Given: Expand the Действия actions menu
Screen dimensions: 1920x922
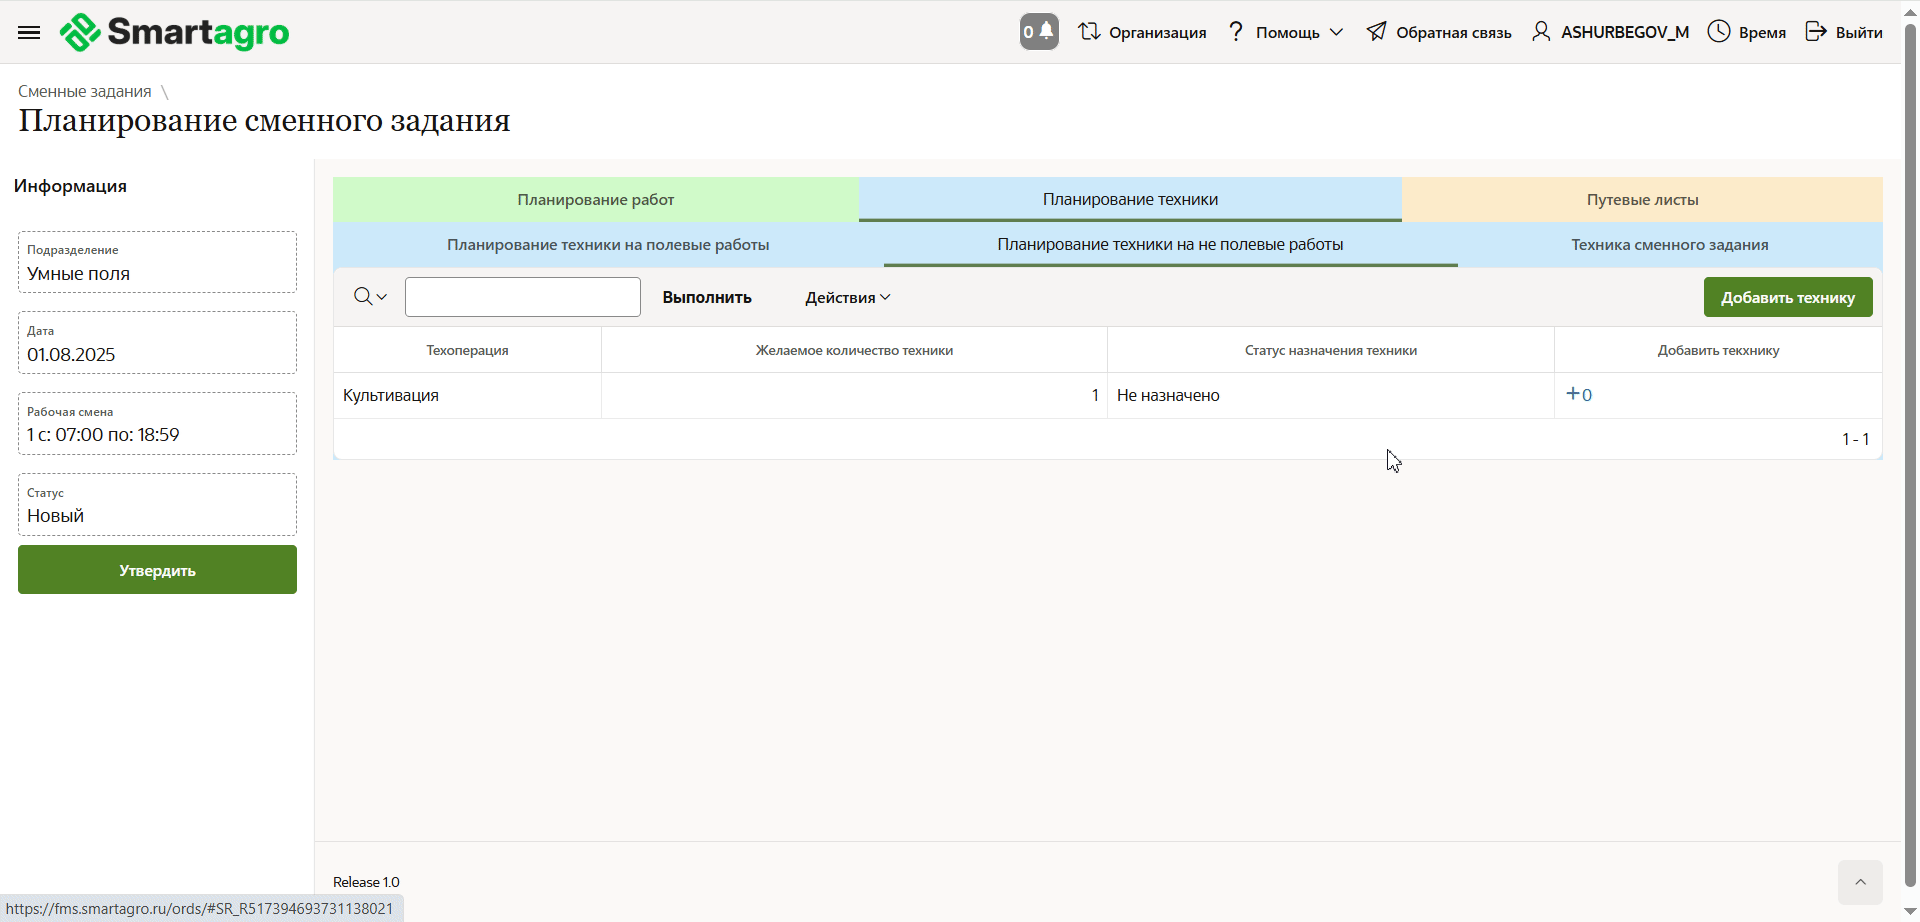Looking at the screenshot, I should [x=847, y=298].
